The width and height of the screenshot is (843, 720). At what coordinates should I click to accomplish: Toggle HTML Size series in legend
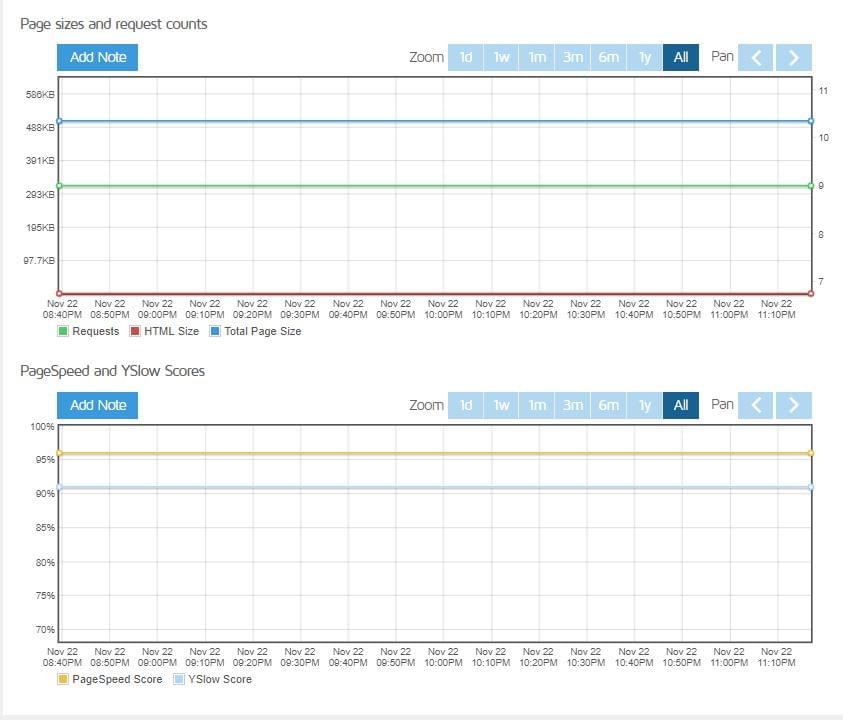(164, 331)
